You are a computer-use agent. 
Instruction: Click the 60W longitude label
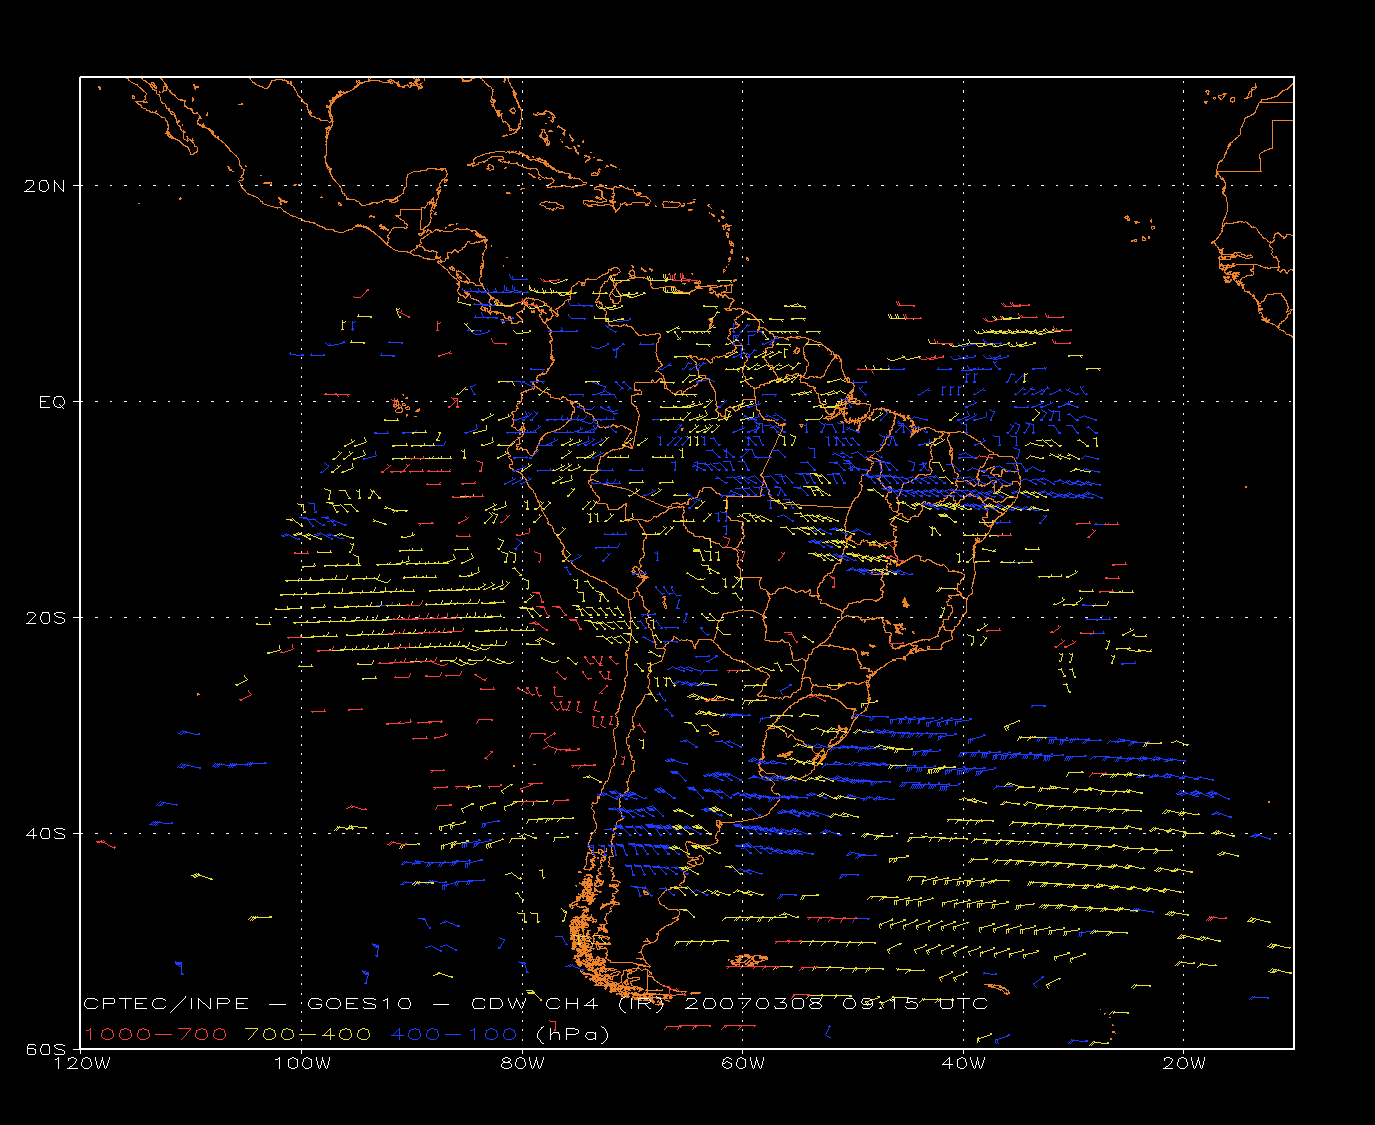coord(742,1063)
